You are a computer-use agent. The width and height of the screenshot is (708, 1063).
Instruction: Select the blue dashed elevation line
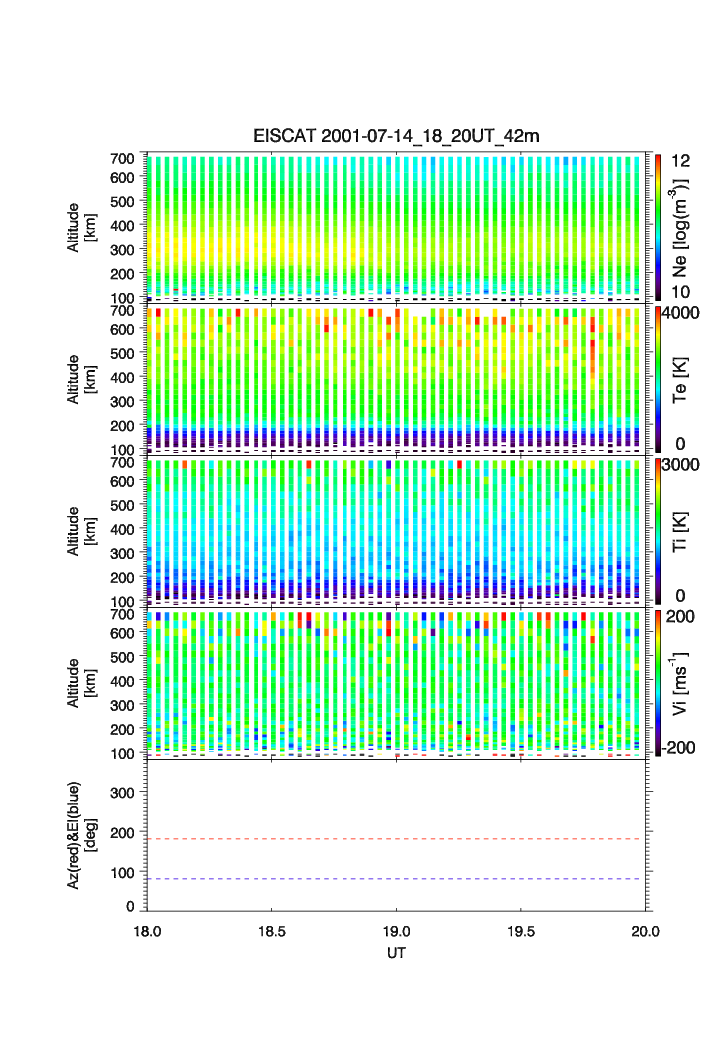click(x=396, y=879)
